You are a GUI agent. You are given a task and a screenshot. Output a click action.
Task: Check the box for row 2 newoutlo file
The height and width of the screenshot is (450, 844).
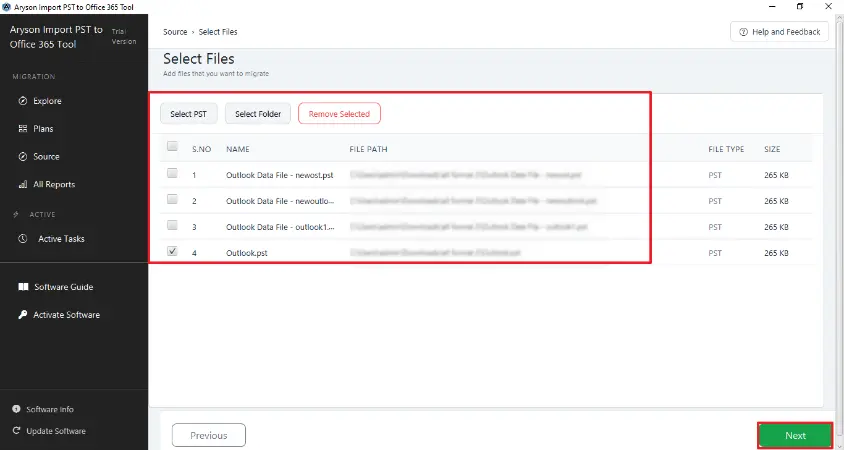(x=172, y=199)
